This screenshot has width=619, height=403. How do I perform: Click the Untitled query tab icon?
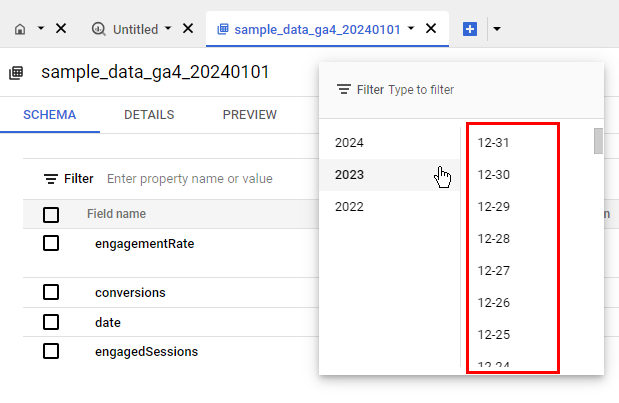[x=98, y=29]
